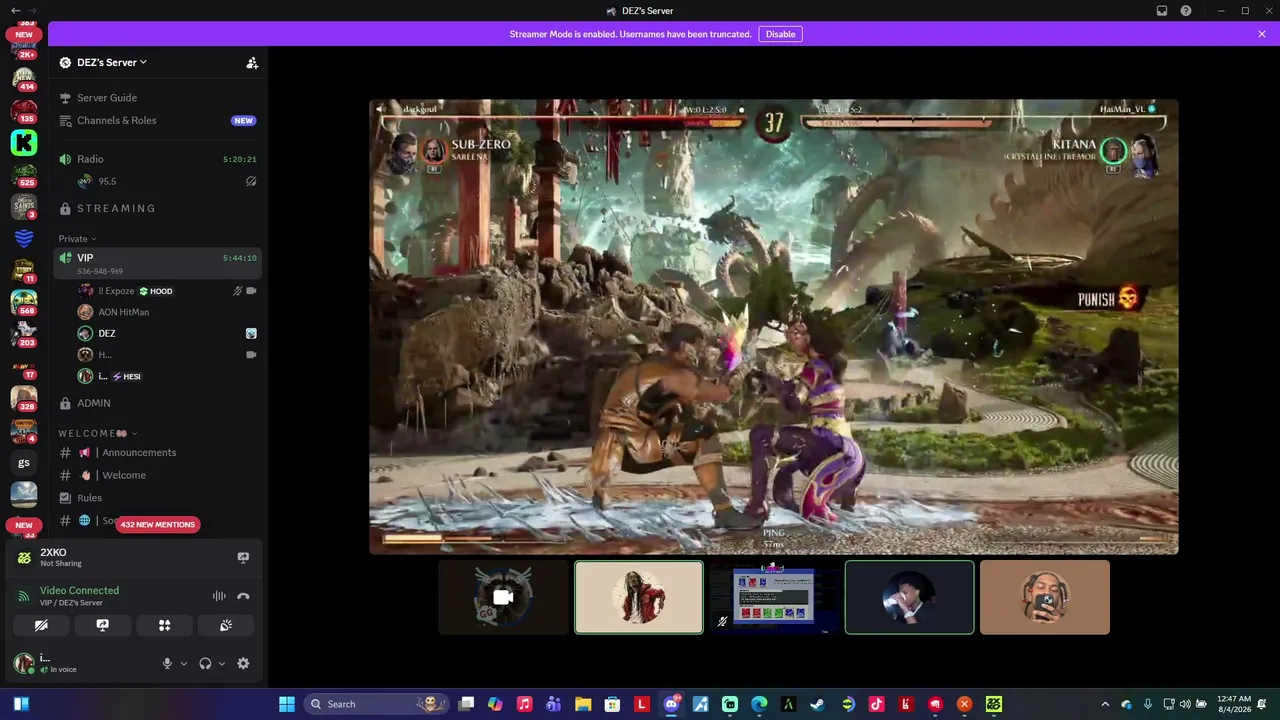Screen dimensions: 1280x720
Task: Open the Microsoft Store taskbar icon
Action: point(612,704)
